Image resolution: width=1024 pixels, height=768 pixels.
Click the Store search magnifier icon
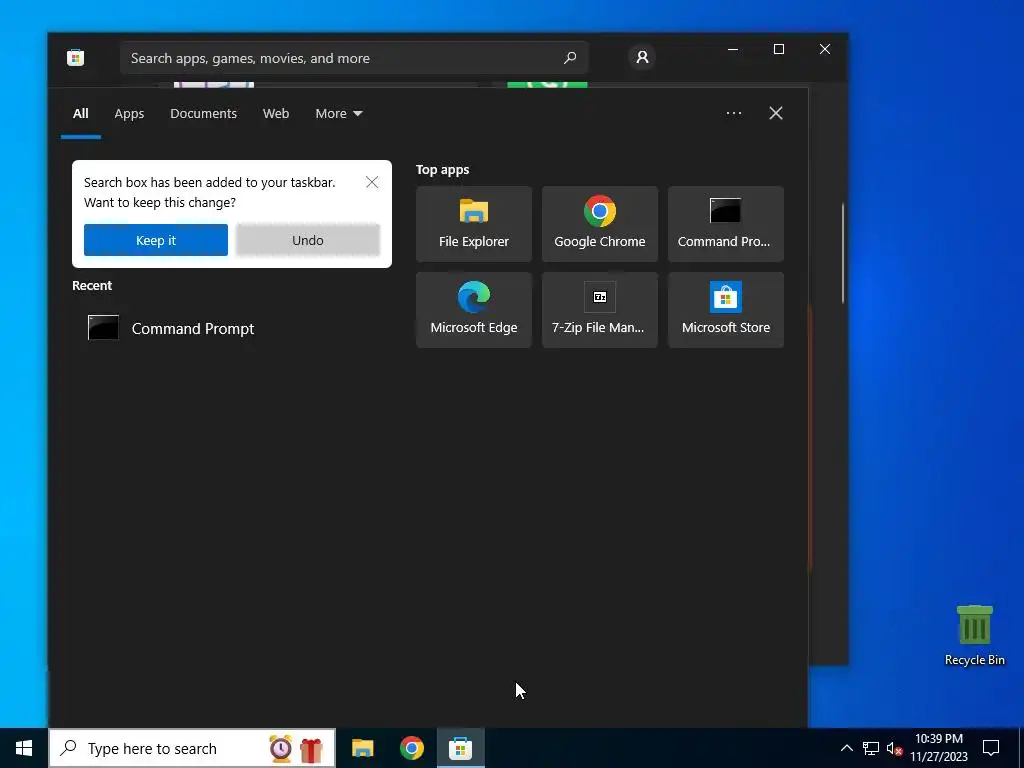(570, 58)
